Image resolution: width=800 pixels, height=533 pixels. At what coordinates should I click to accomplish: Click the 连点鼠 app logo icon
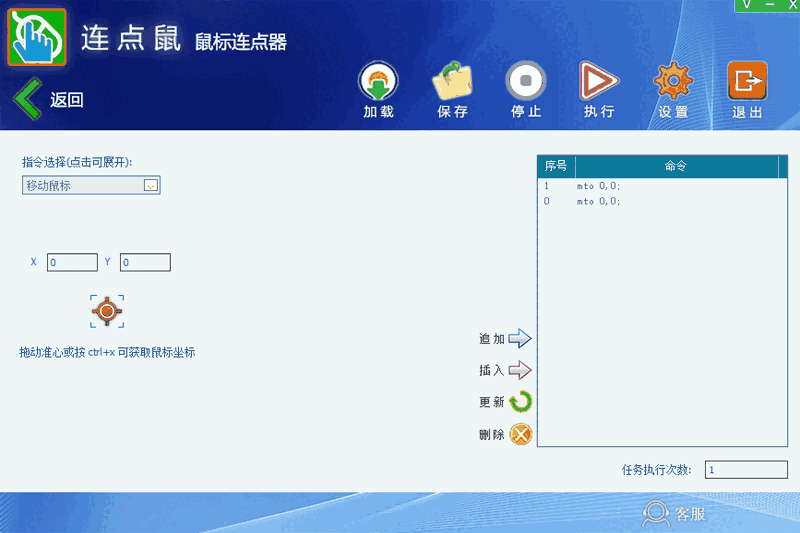[37, 37]
